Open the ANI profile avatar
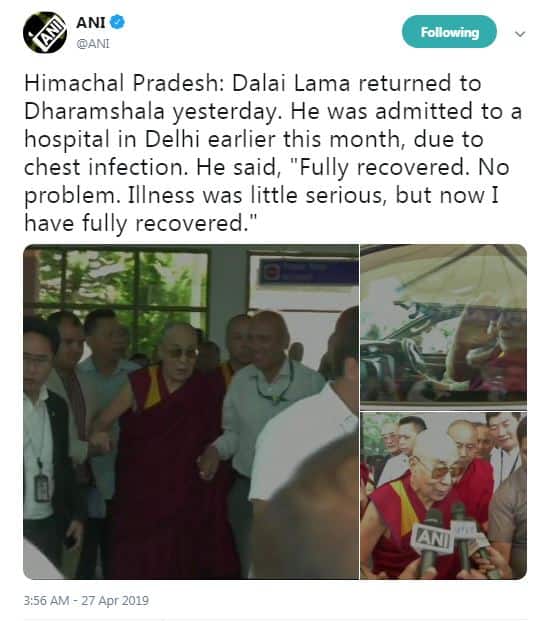Image resolution: width=553 pixels, height=621 pixels. [x=44, y=32]
